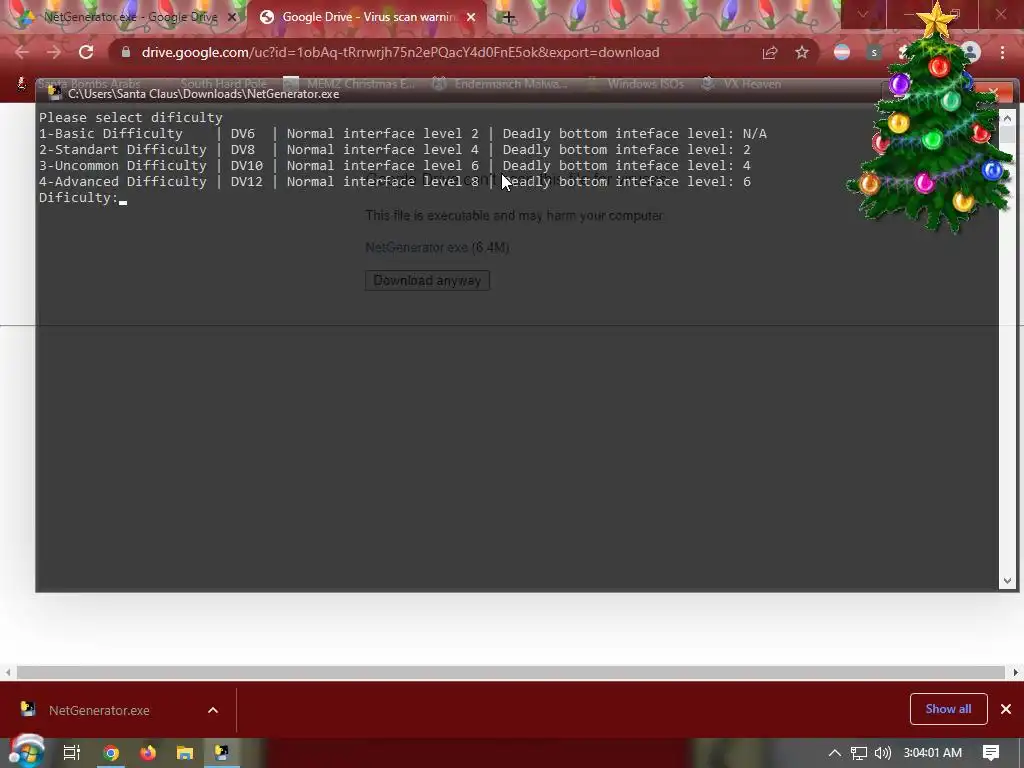Click the console scrollbar down arrow
Image resolution: width=1024 pixels, height=768 pixels.
click(x=1007, y=581)
